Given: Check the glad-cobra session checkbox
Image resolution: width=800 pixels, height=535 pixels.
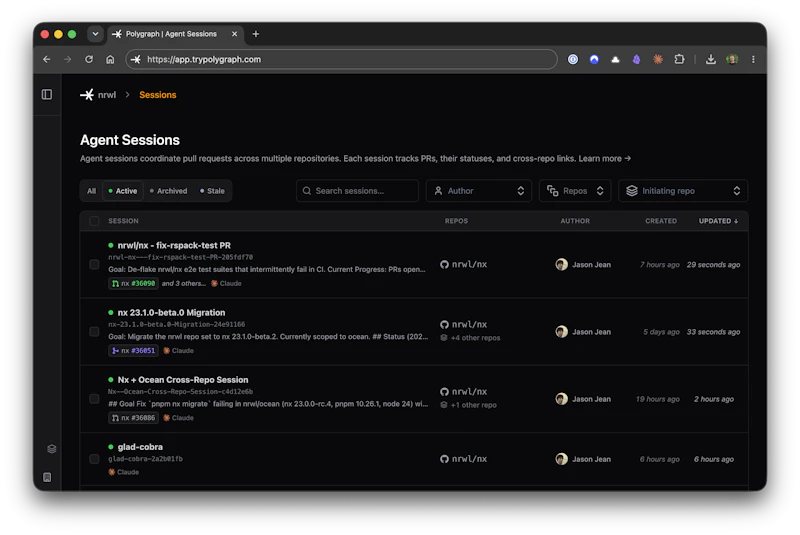Looking at the screenshot, I should [x=94, y=459].
